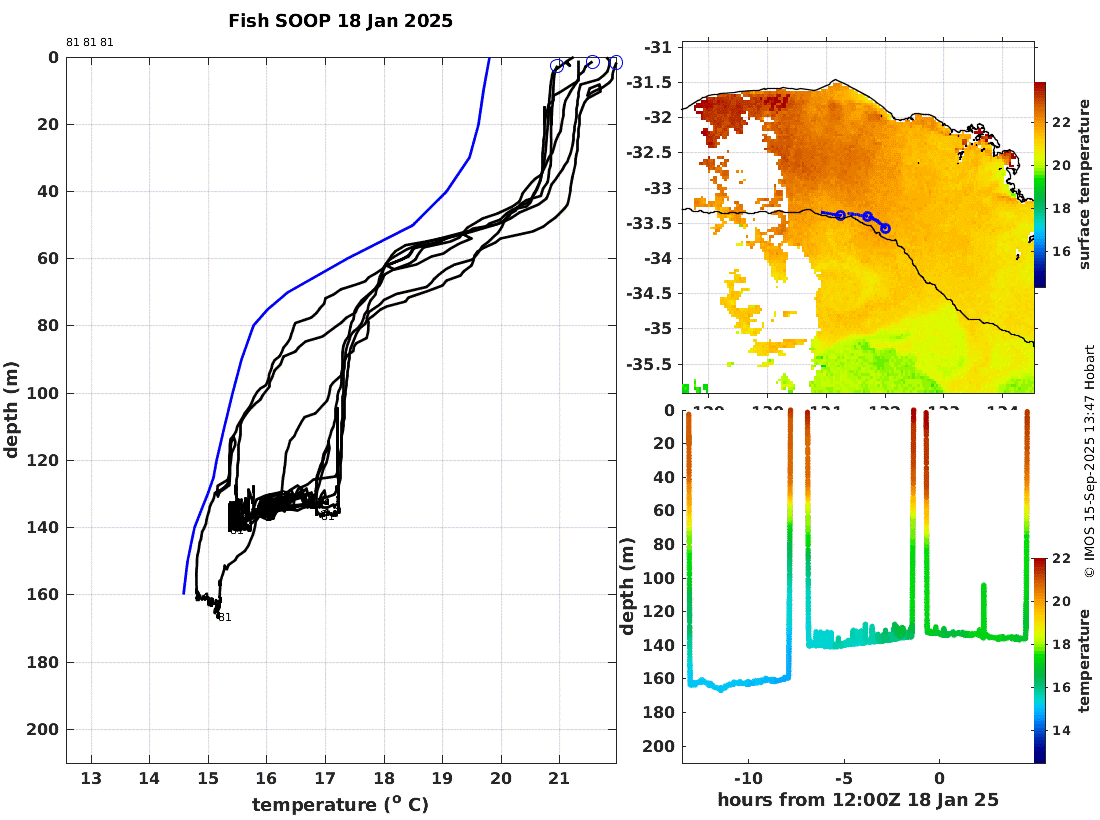Click the 'surface temperature' colorbar label
The height and width of the screenshot is (820, 1100).
coord(1085,184)
